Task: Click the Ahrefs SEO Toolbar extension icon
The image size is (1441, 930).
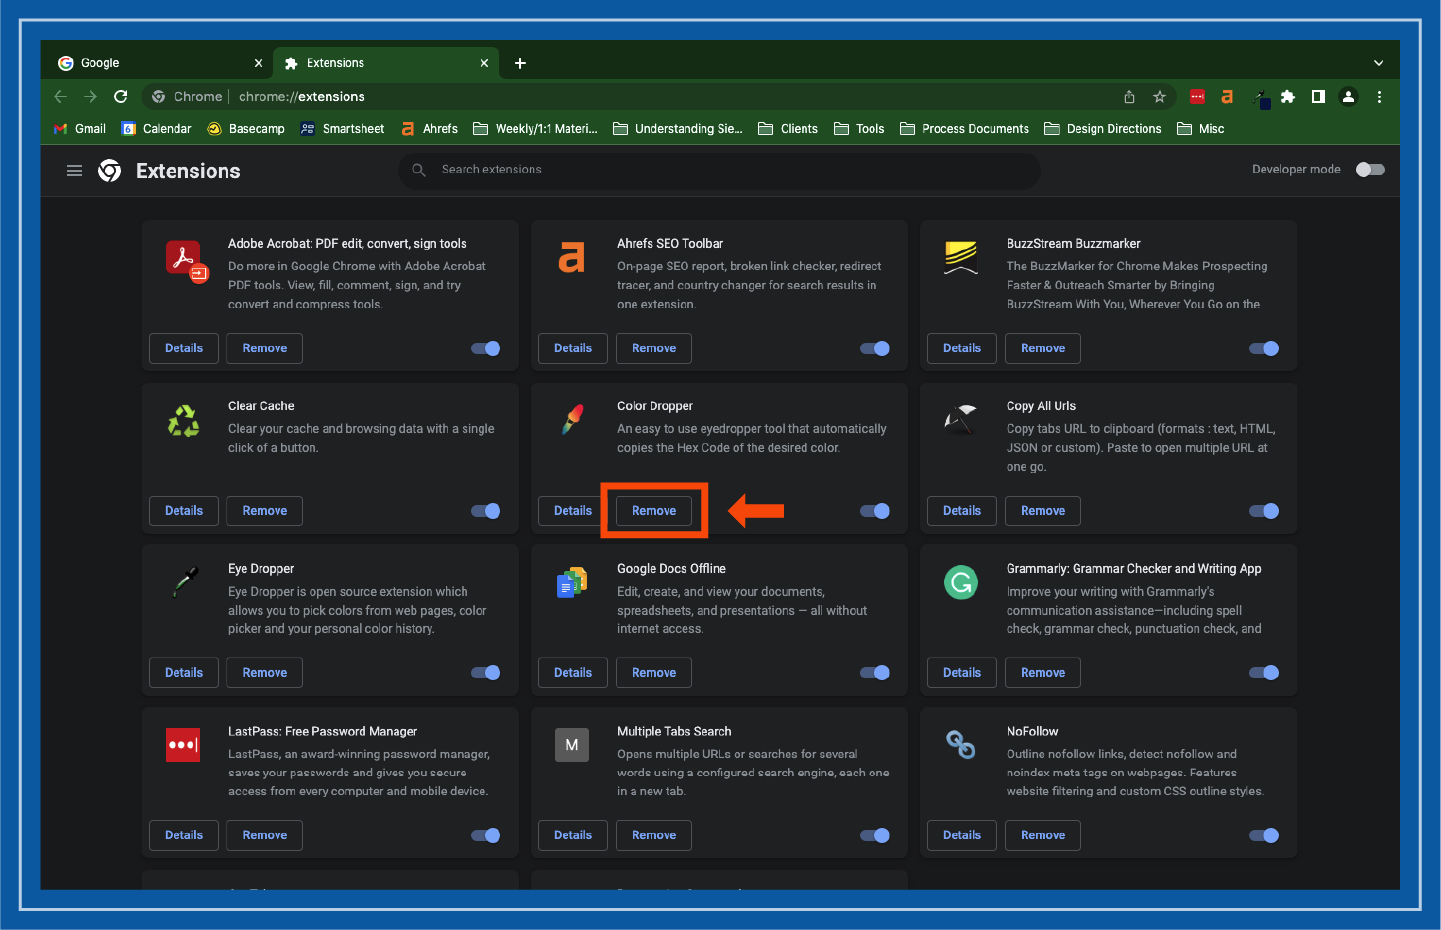Action: tap(572, 257)
